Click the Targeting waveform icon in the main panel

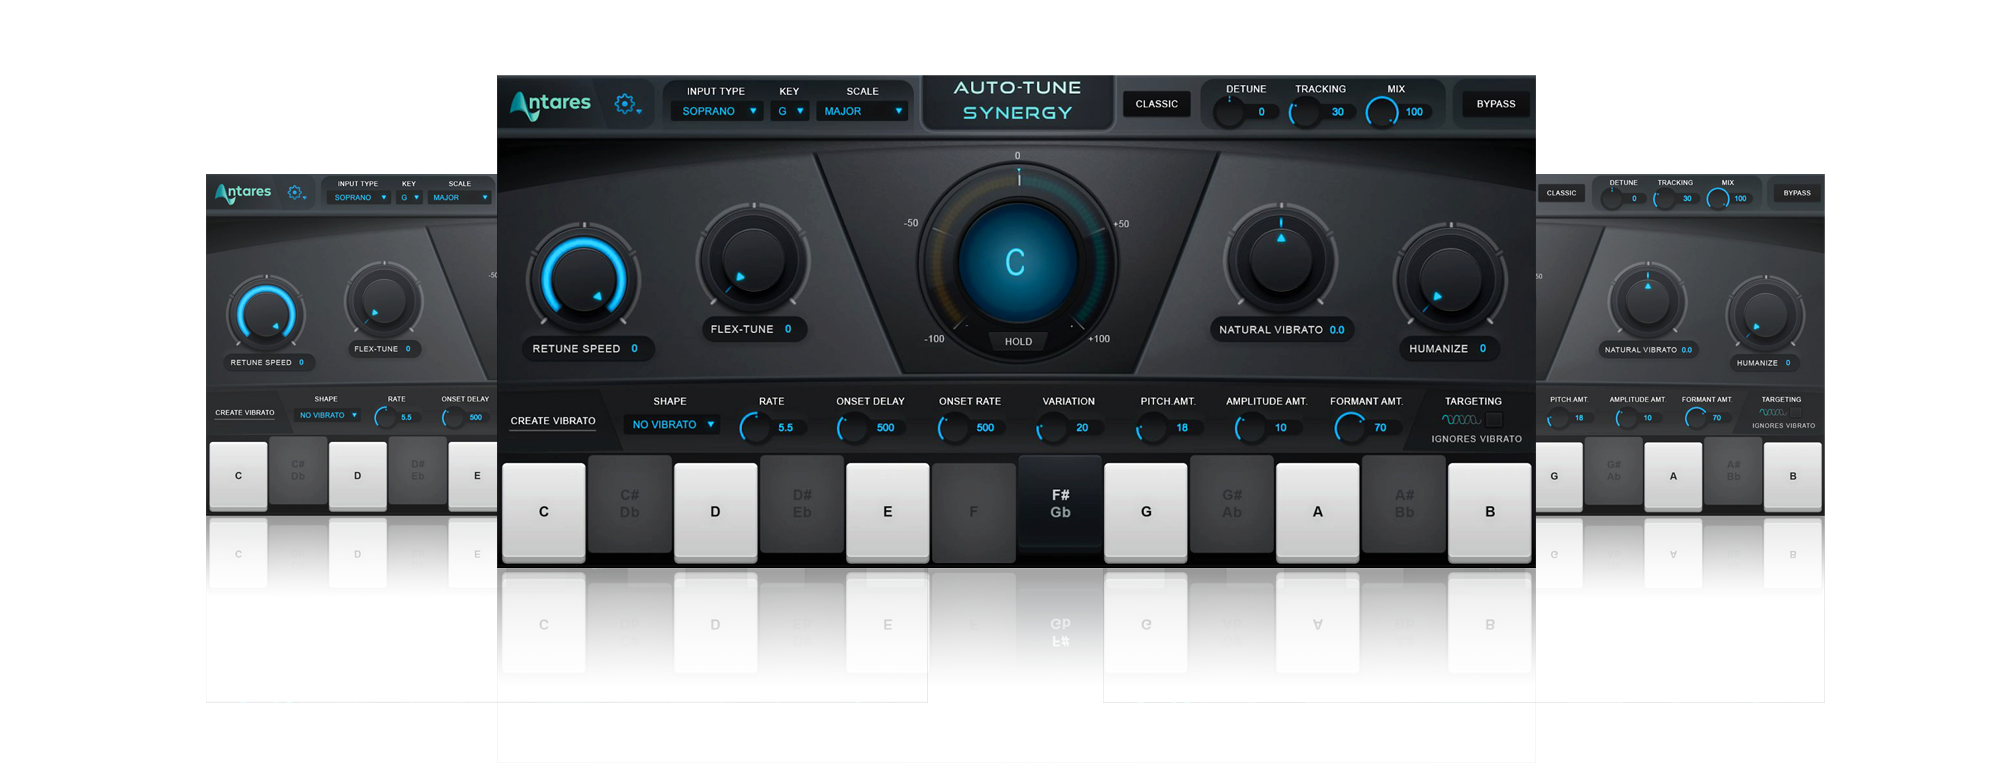click(1461, 420)
